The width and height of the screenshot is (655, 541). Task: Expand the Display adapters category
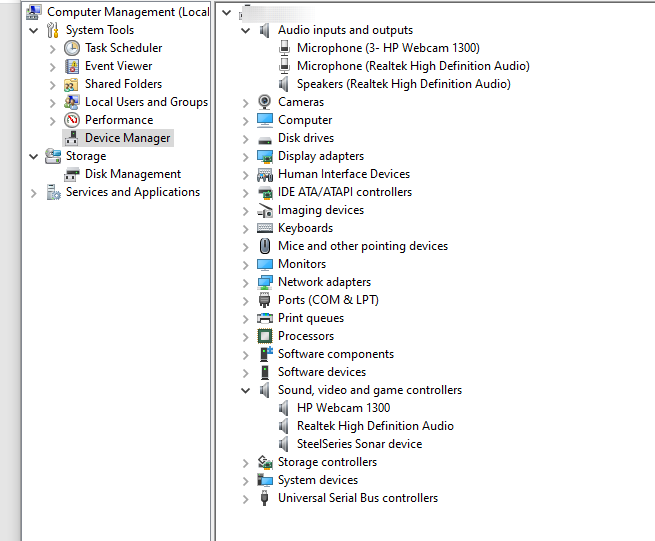pyautogui.click(x=246, y=156)
